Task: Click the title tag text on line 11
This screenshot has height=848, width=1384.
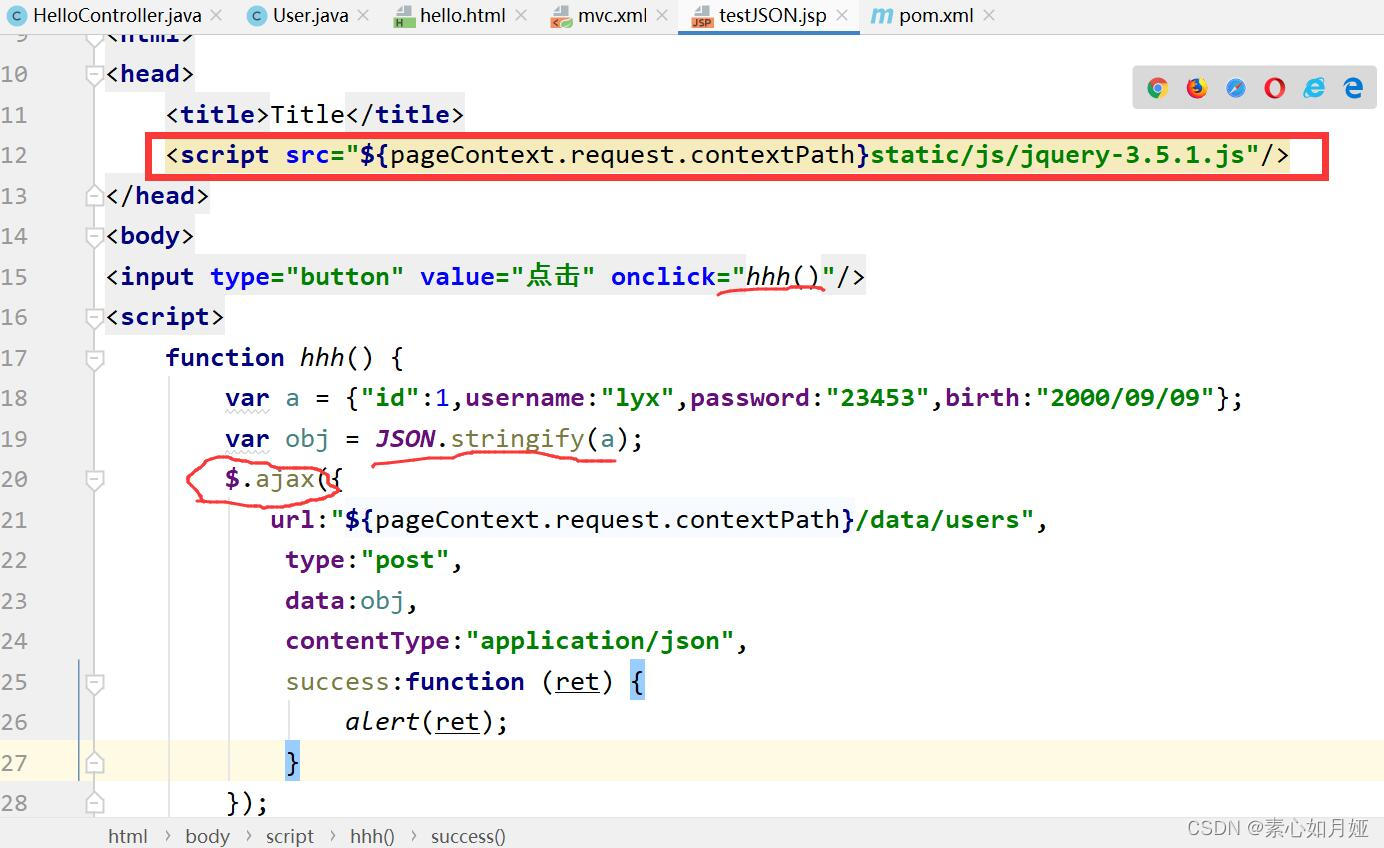Action: click(307, 114)
